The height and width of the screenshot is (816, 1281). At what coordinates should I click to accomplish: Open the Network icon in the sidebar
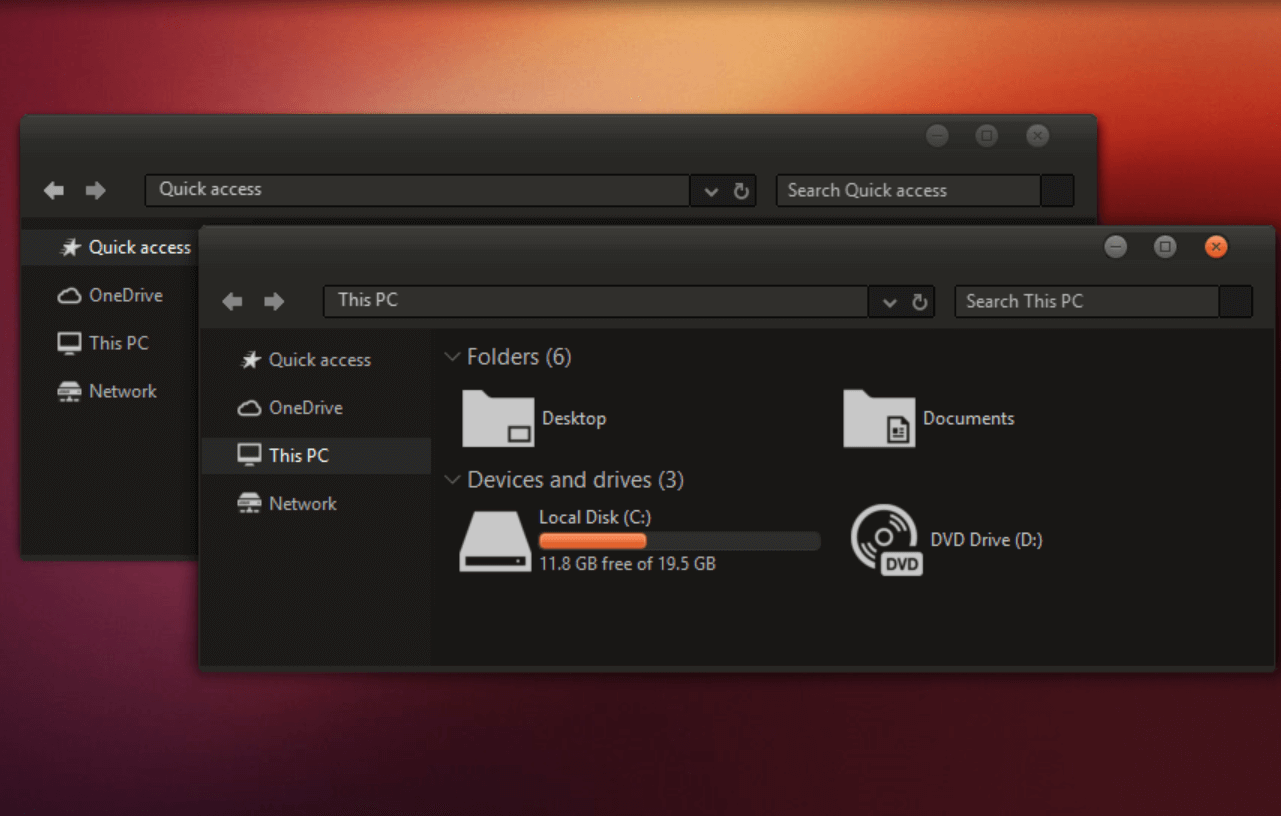(x=247, y=503)
